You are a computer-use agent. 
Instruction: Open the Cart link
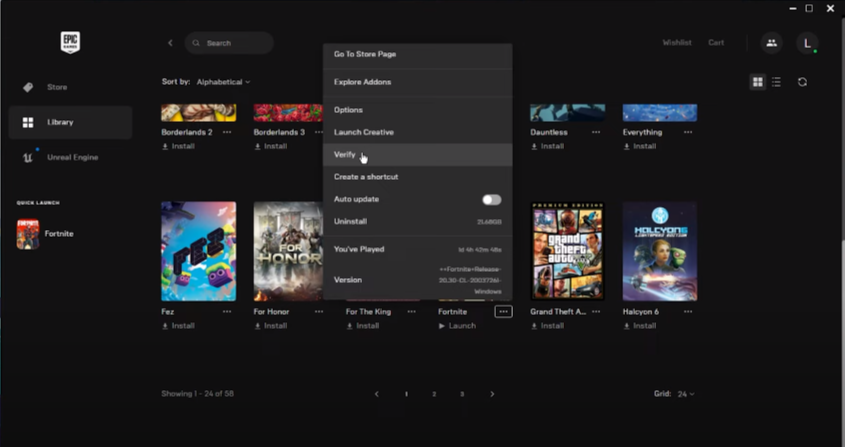[x=716, y=43]
